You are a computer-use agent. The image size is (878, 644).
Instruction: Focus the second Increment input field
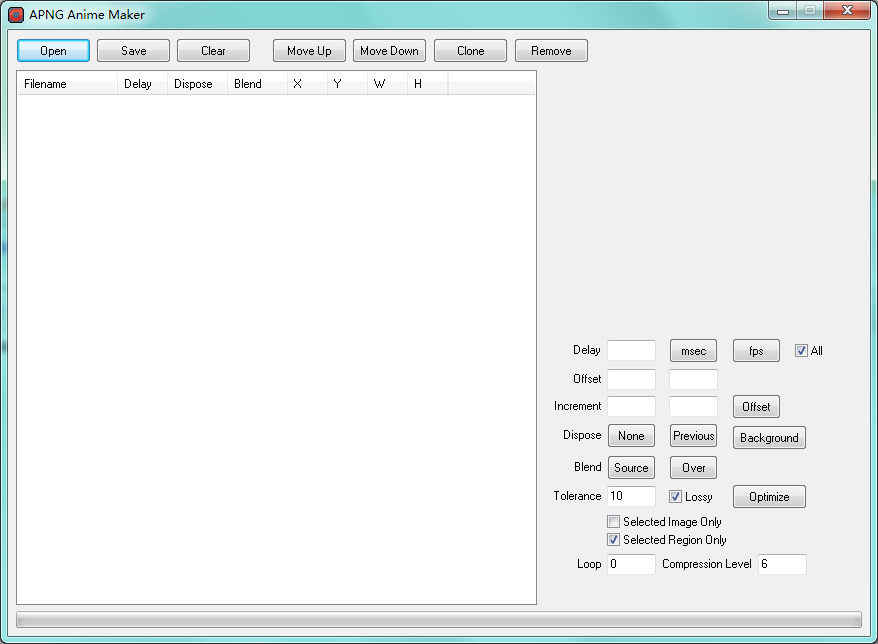click(x=693, y=407)
